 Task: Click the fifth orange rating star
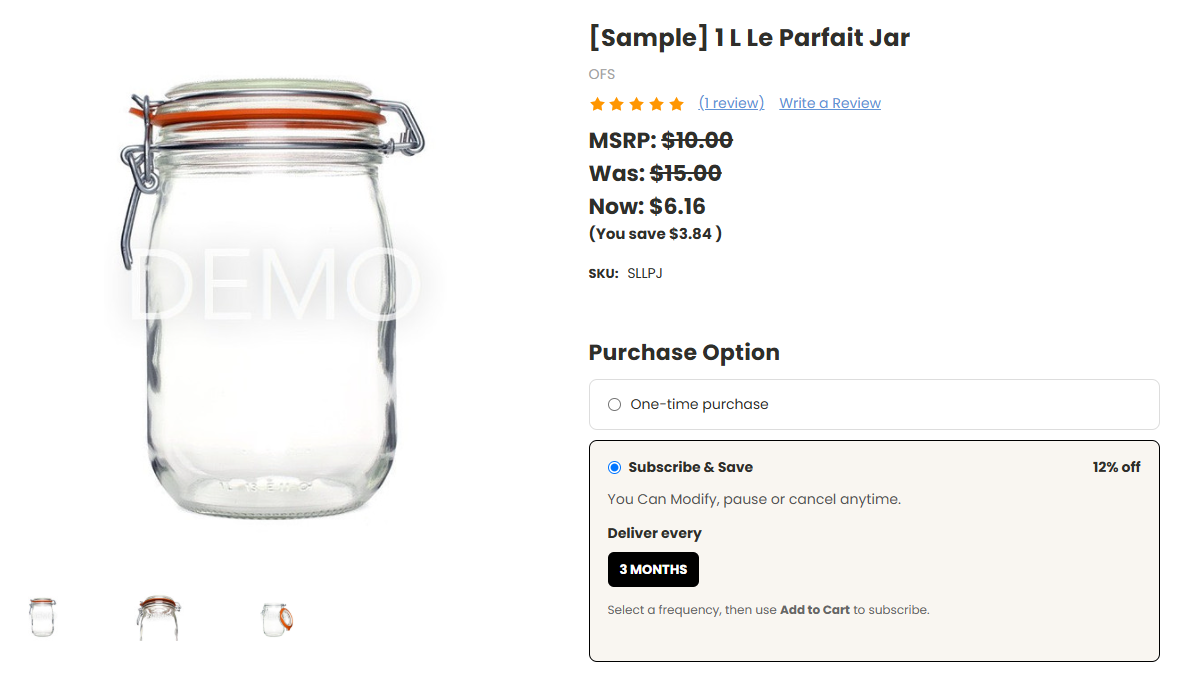677,104
